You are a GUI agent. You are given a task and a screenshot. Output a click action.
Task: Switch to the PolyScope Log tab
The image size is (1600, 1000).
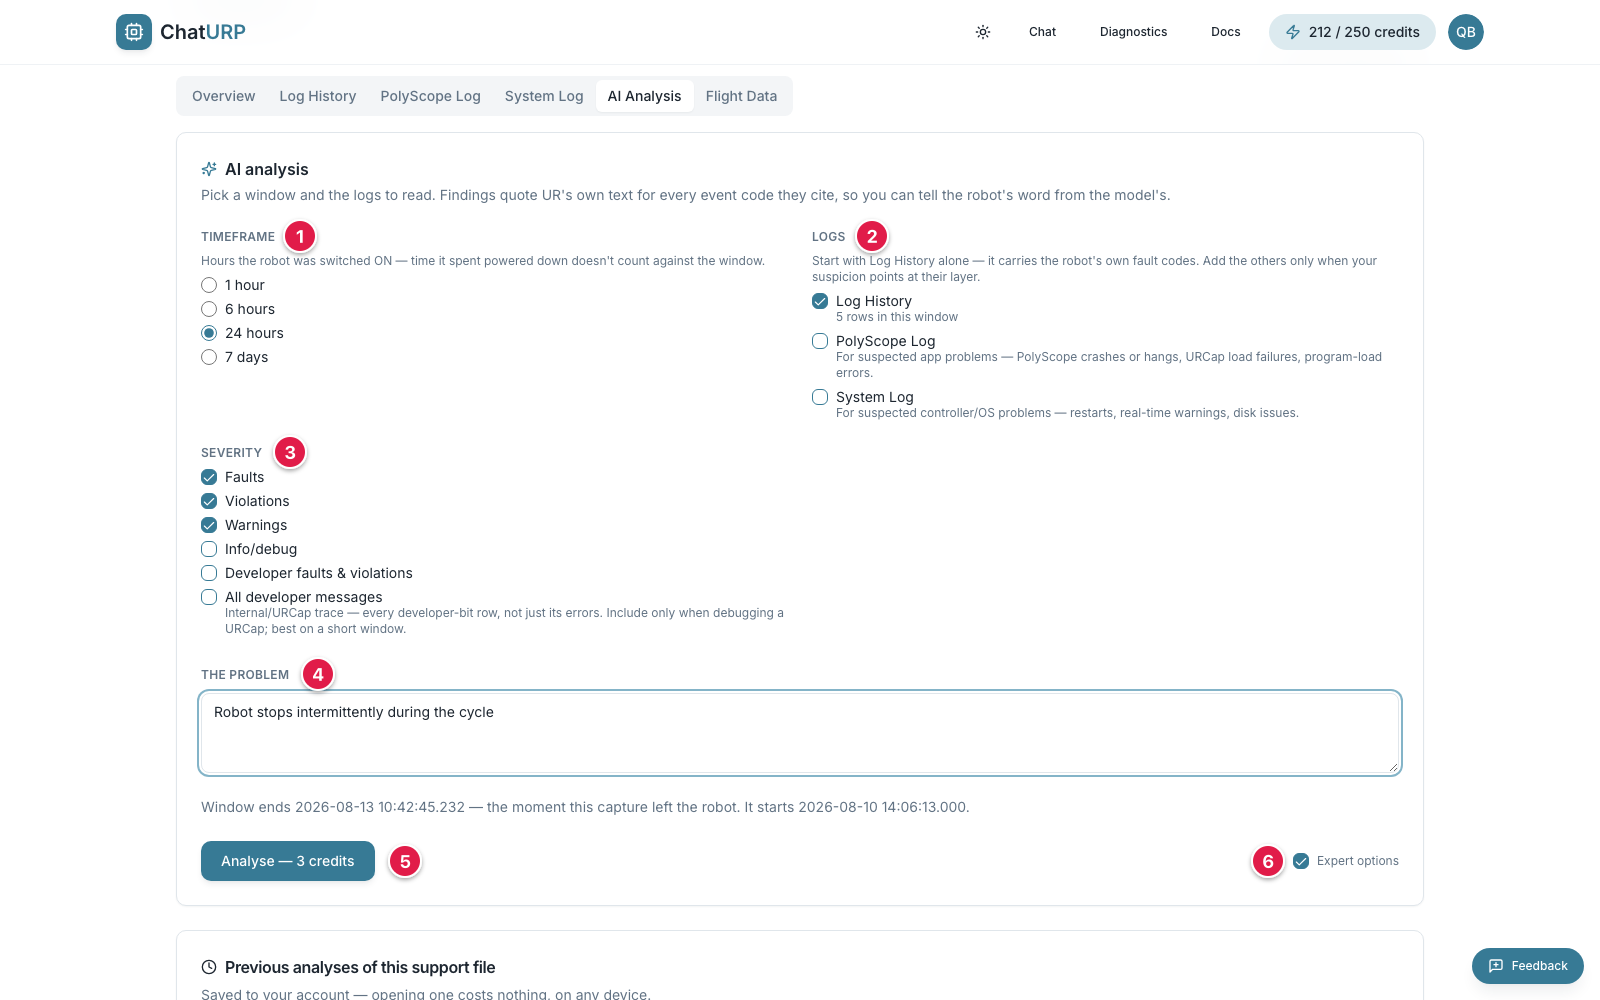pos(430,96)
